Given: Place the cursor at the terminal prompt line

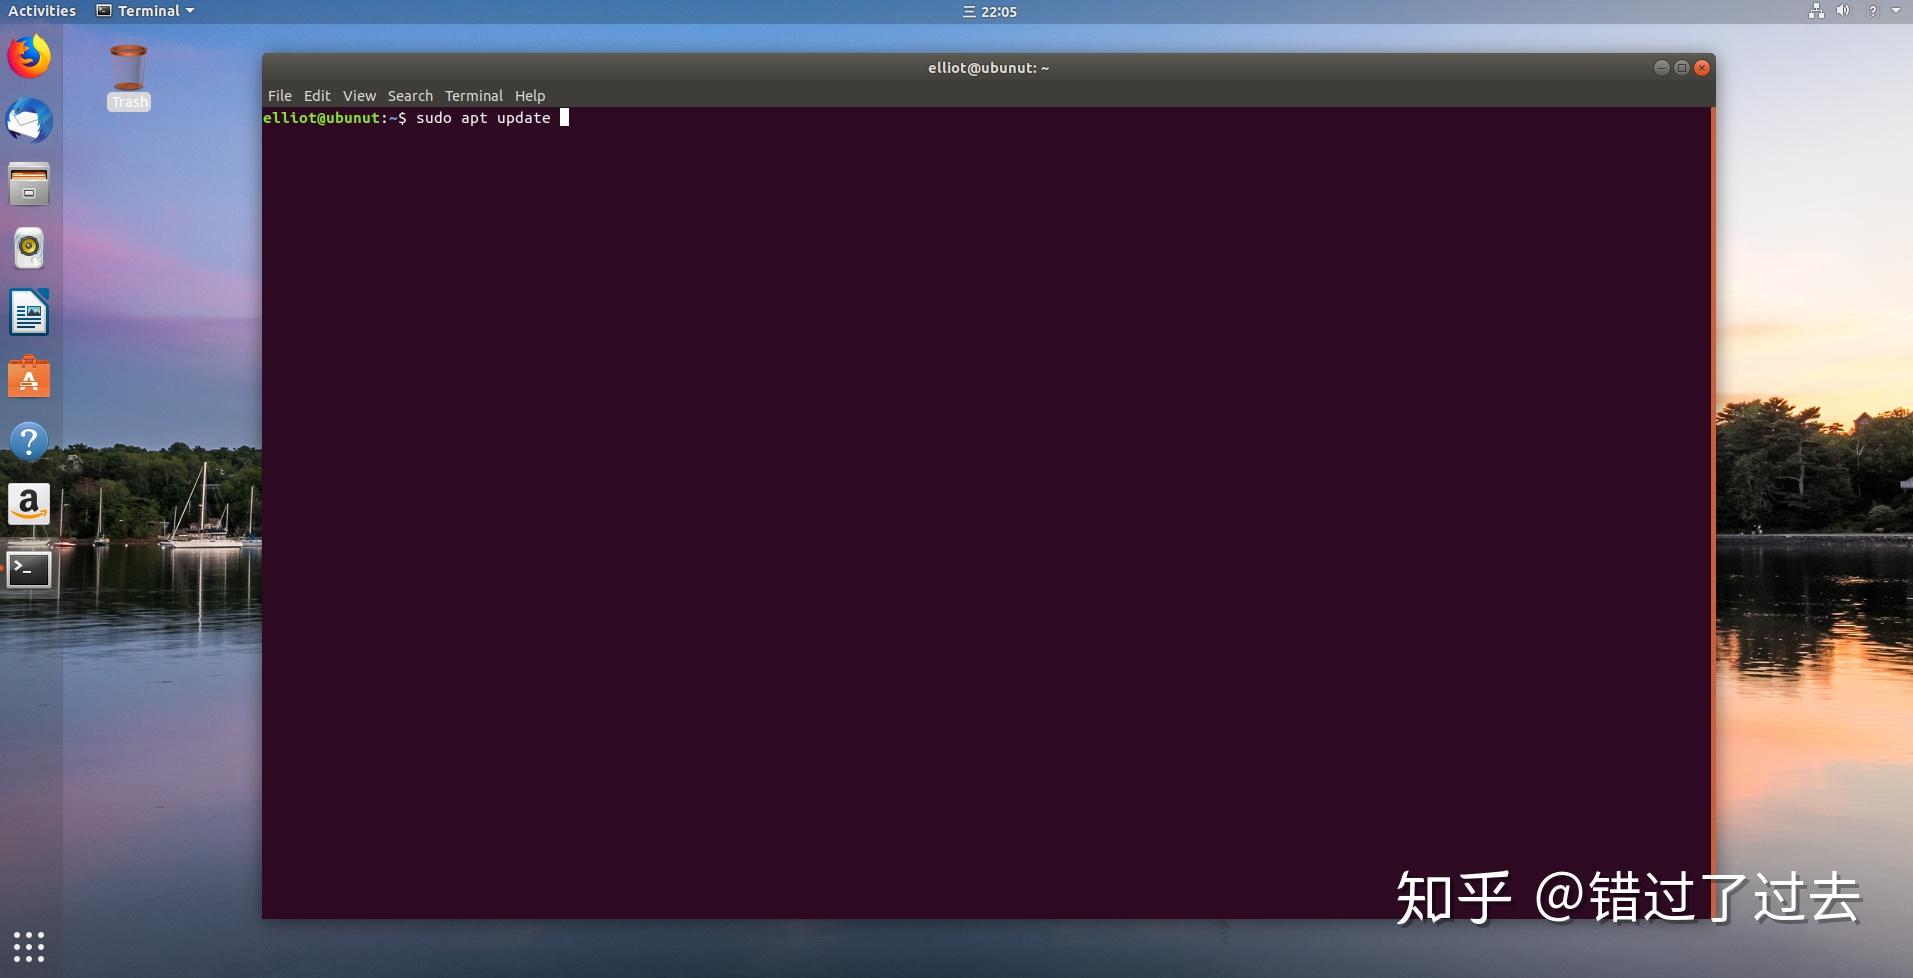Looking at the screenshot, I should (x=565, y=117).
